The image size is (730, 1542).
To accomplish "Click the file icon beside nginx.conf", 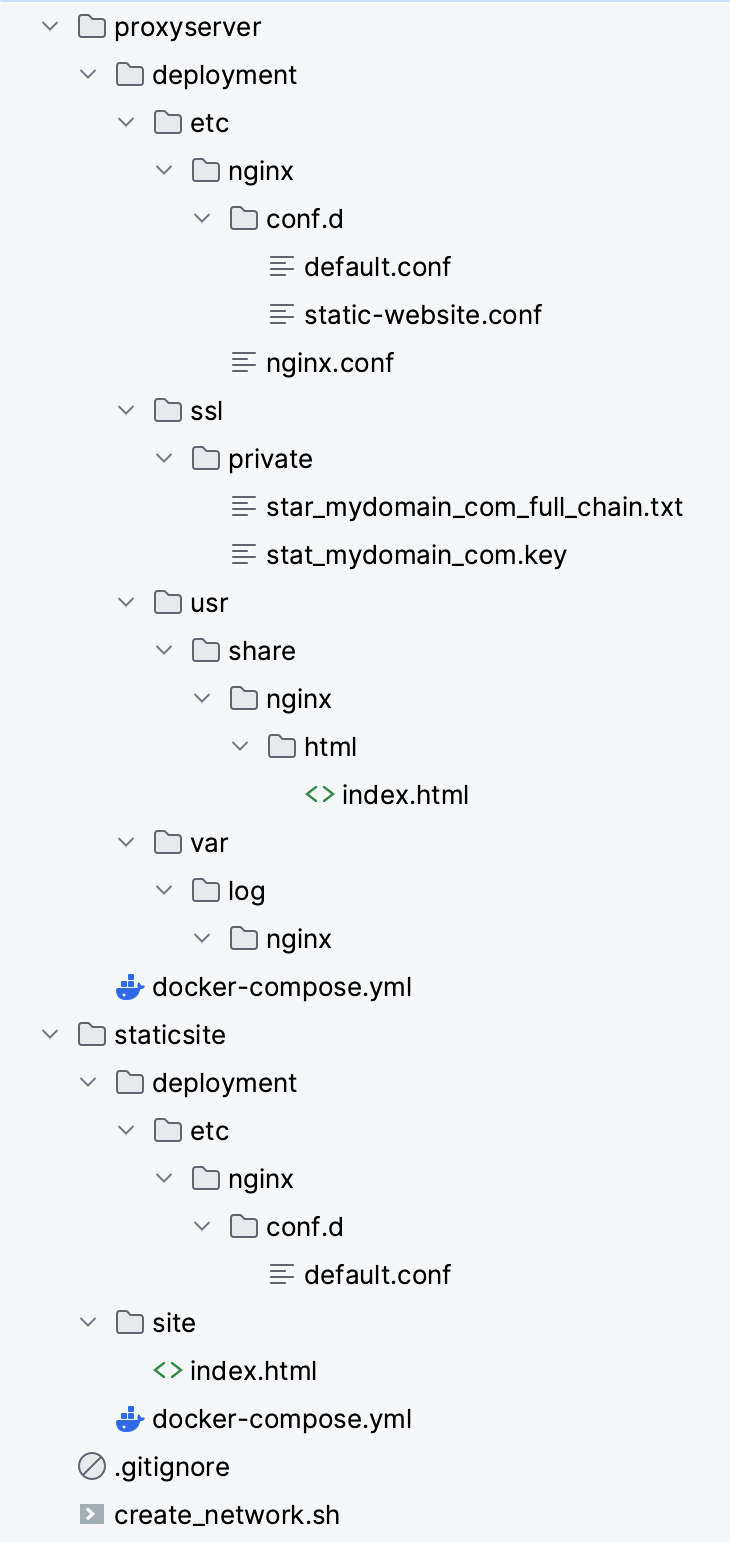I will (x=245, y=363).
